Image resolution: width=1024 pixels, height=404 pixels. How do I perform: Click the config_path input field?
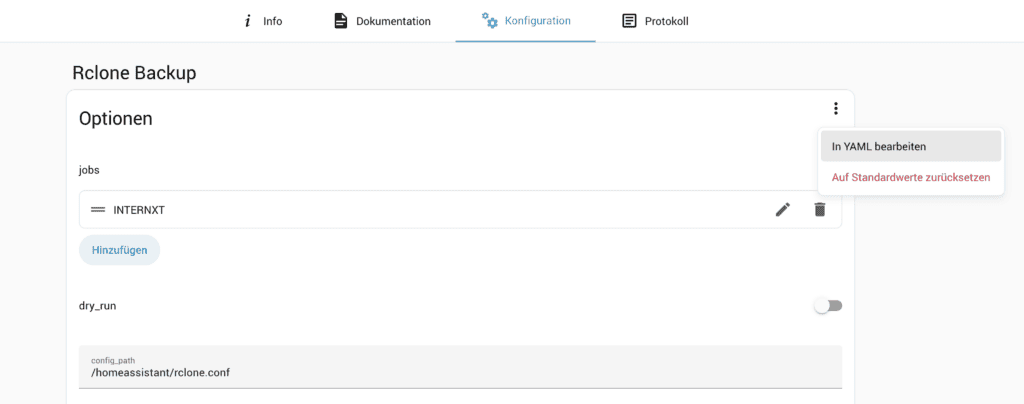tap(460, 372)
